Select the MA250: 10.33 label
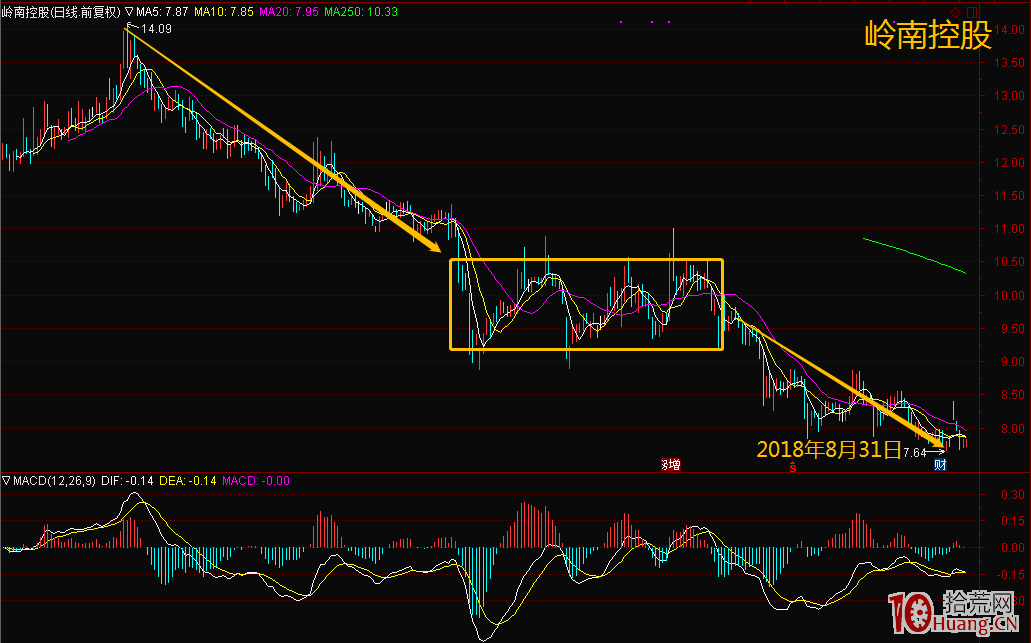 (x=361, y=12)
